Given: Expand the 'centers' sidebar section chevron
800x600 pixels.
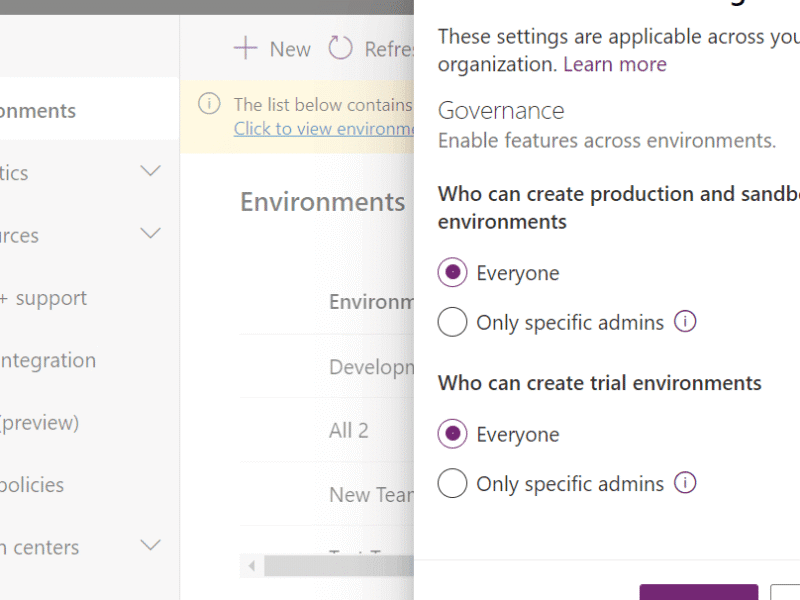Looking at the screenshot, I should pyautogui.click(x=151, y=545).
